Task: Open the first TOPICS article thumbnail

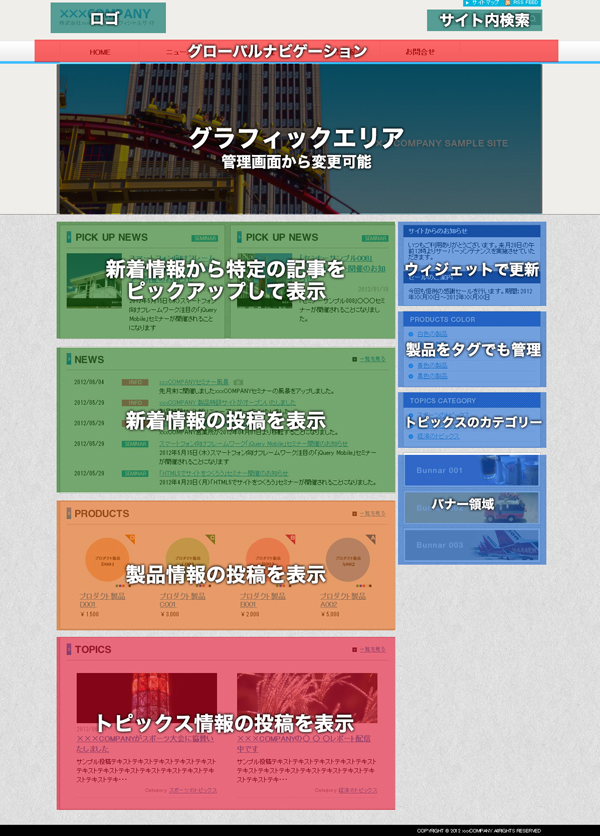Action: click(x=146, y=698)
